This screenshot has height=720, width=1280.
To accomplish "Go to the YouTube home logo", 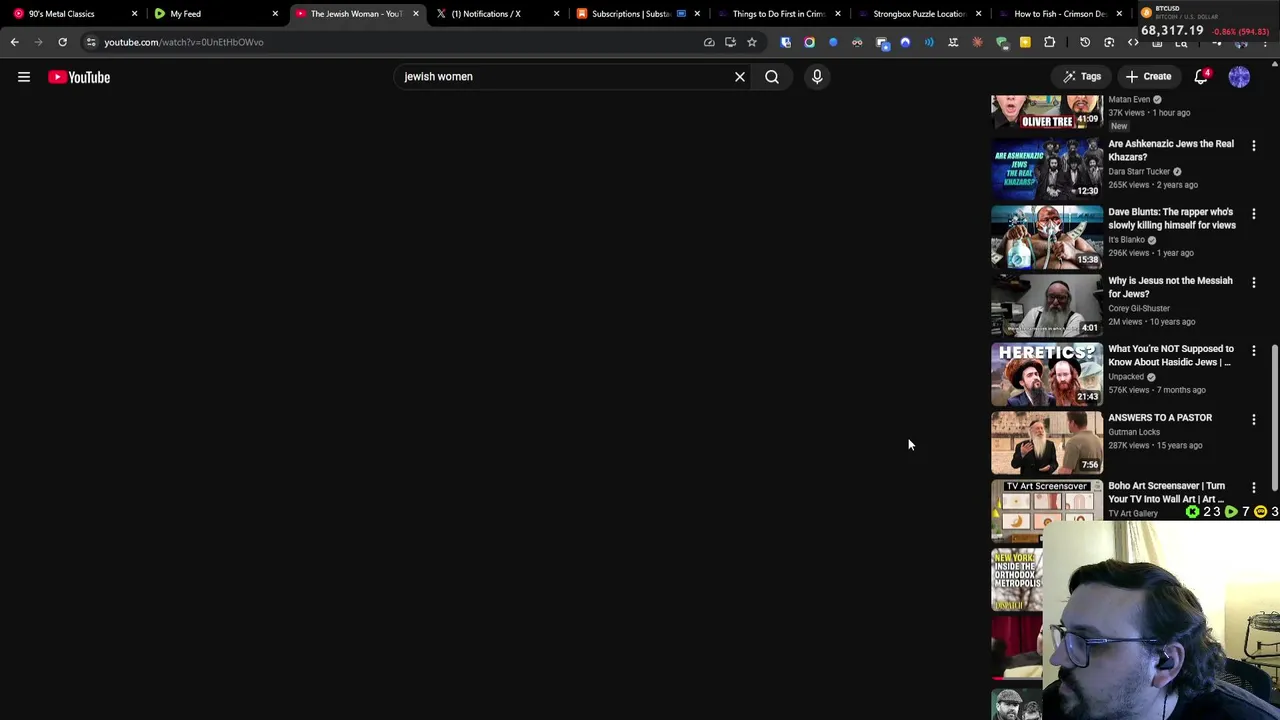I will (79, 77).
